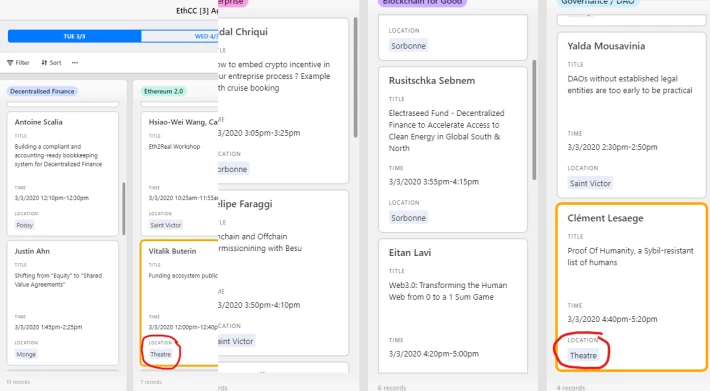Select the TUE 3/3 day tab

[74, 36]
